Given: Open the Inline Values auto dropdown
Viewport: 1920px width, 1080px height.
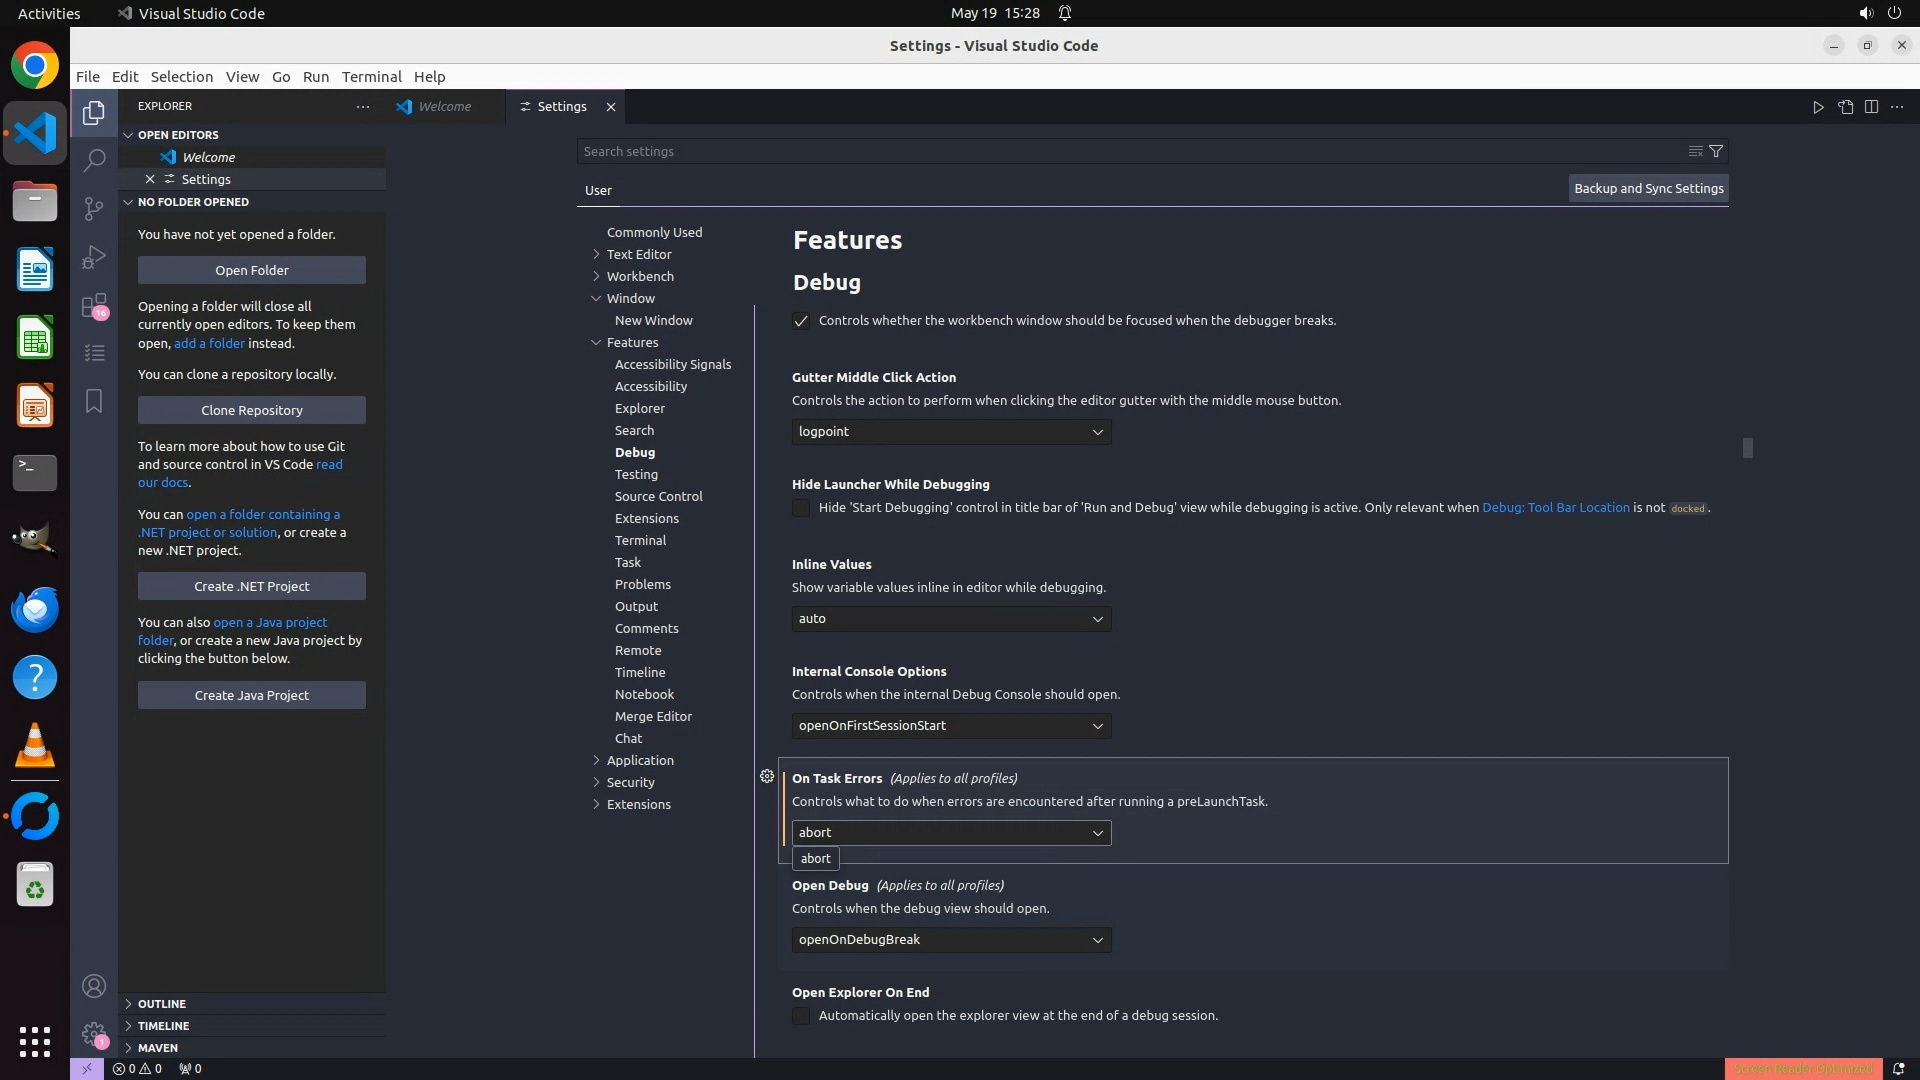Looking at the screenshot, I should click(951, 619).
